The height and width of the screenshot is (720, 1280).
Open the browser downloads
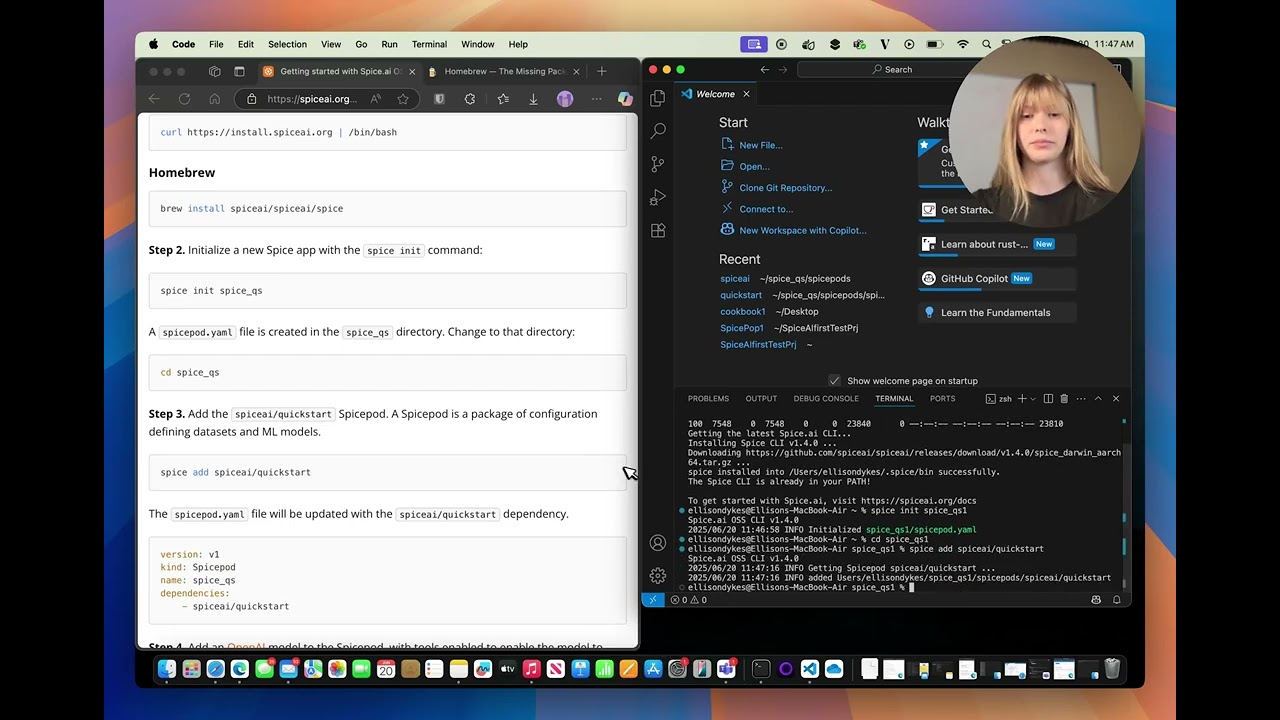(x=533, y=99)
